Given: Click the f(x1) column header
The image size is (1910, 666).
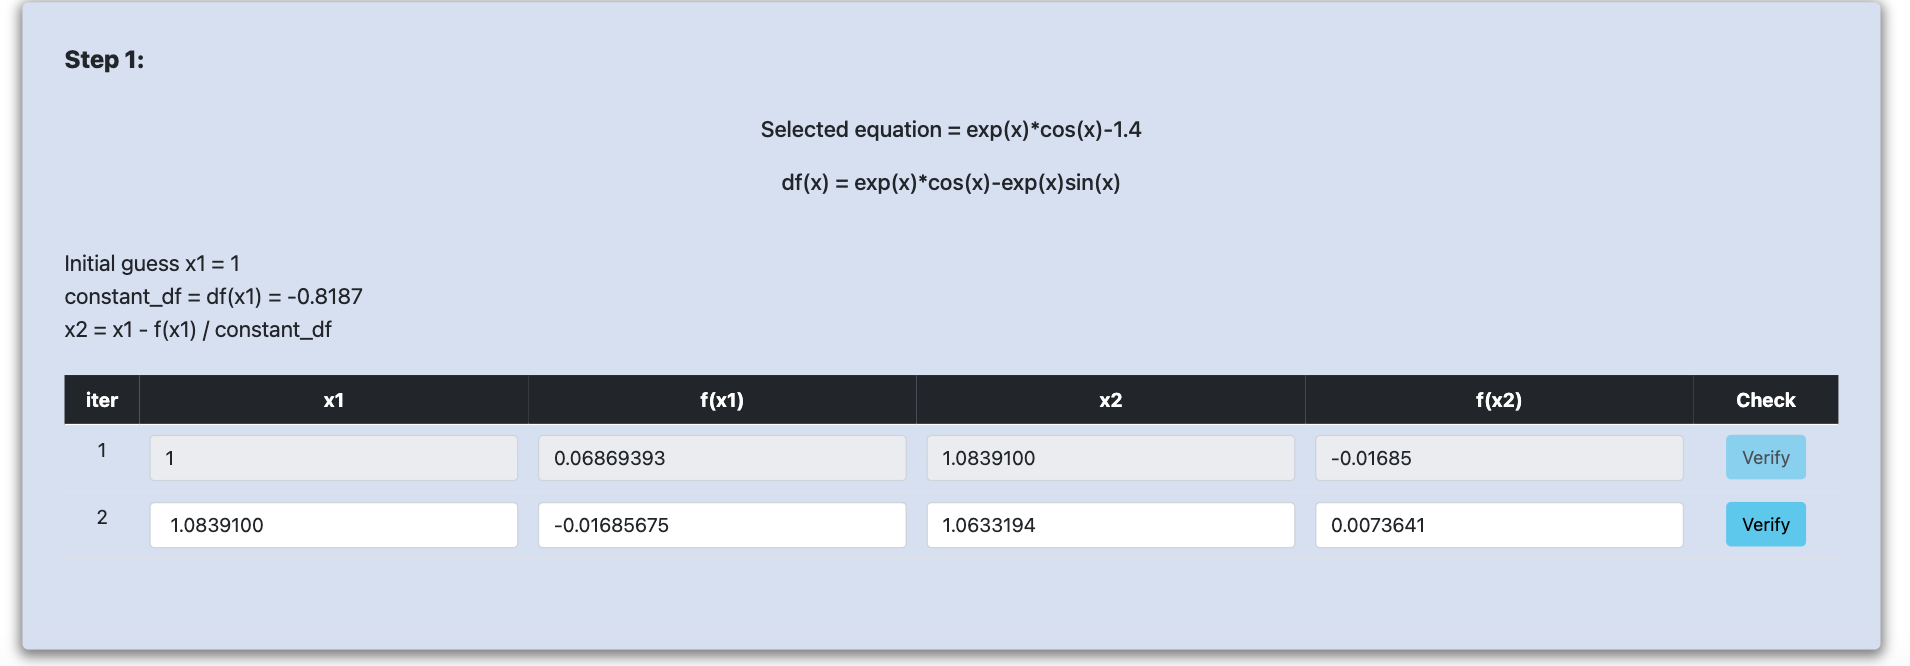Looking at the screenshot, I should (722, 400).
